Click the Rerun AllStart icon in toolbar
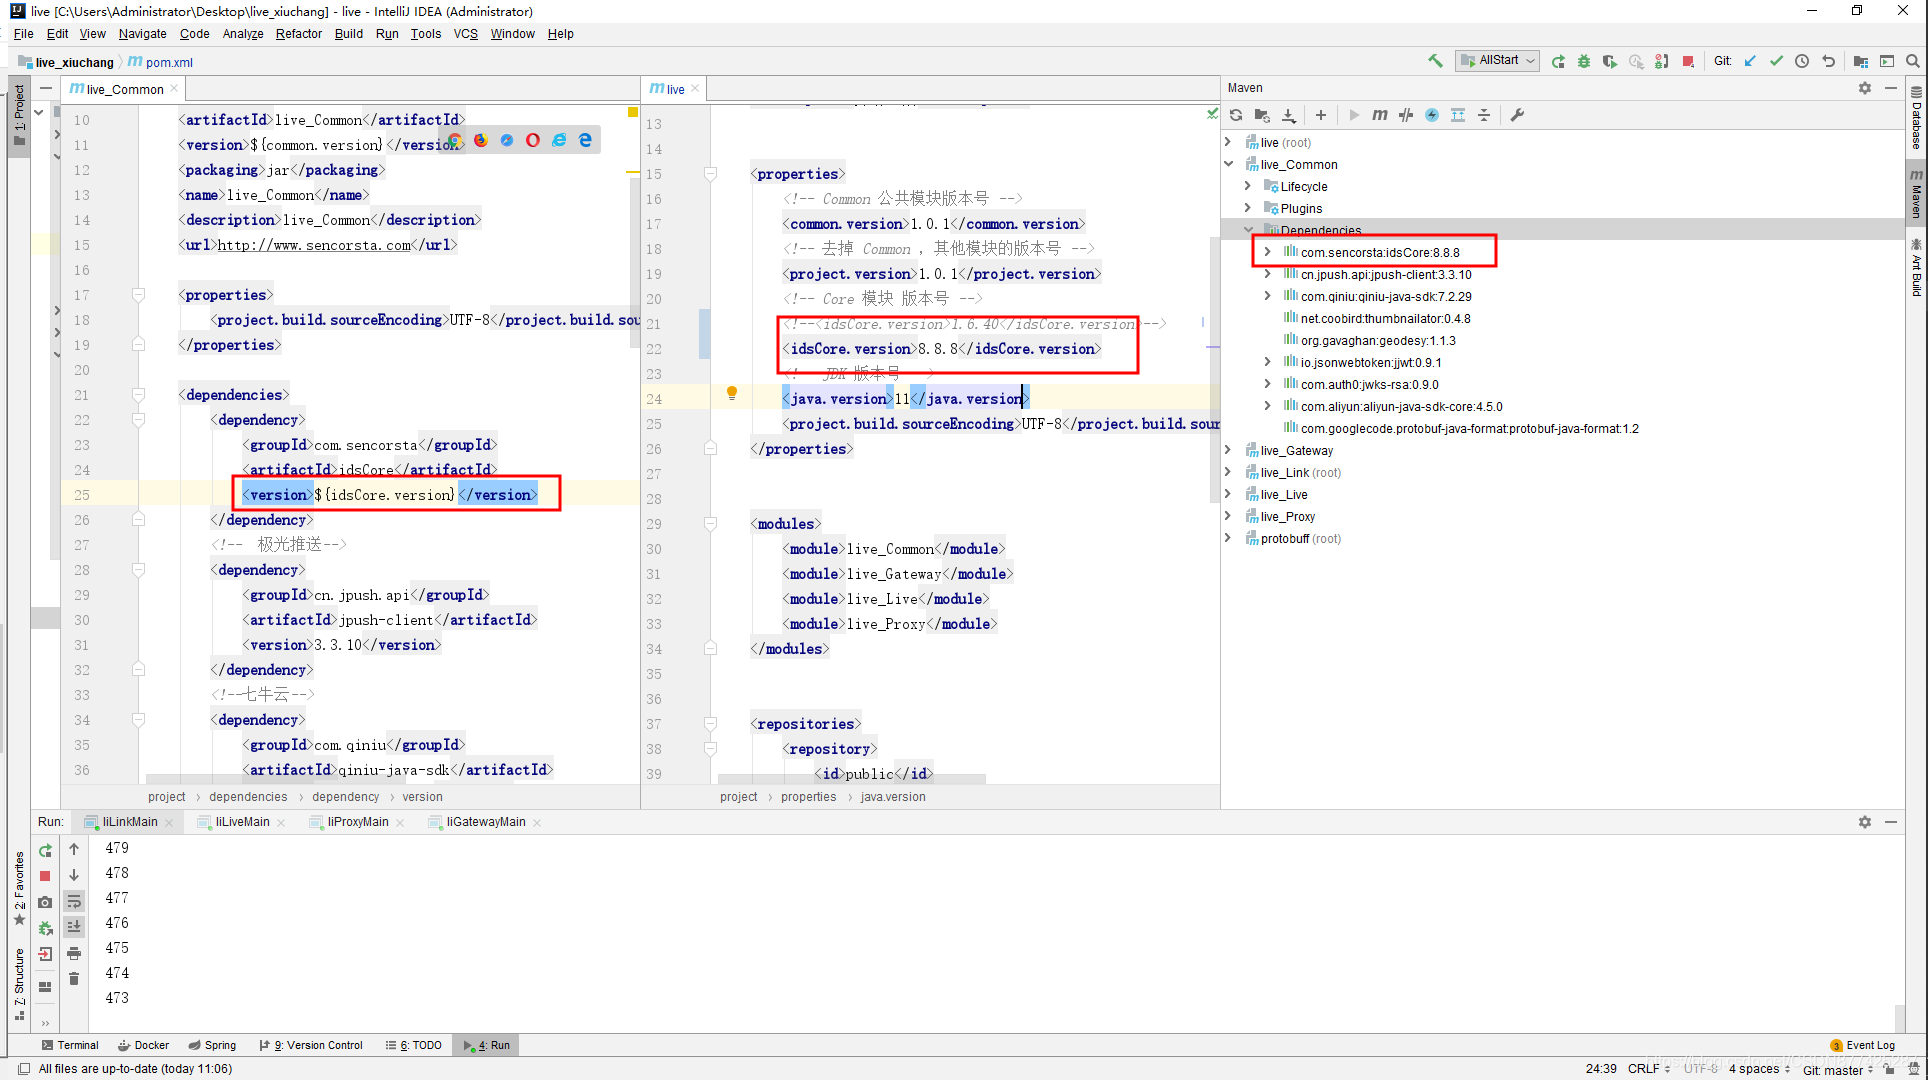This screenshot has width=1928, height=1080. (x=1558, y=61)
